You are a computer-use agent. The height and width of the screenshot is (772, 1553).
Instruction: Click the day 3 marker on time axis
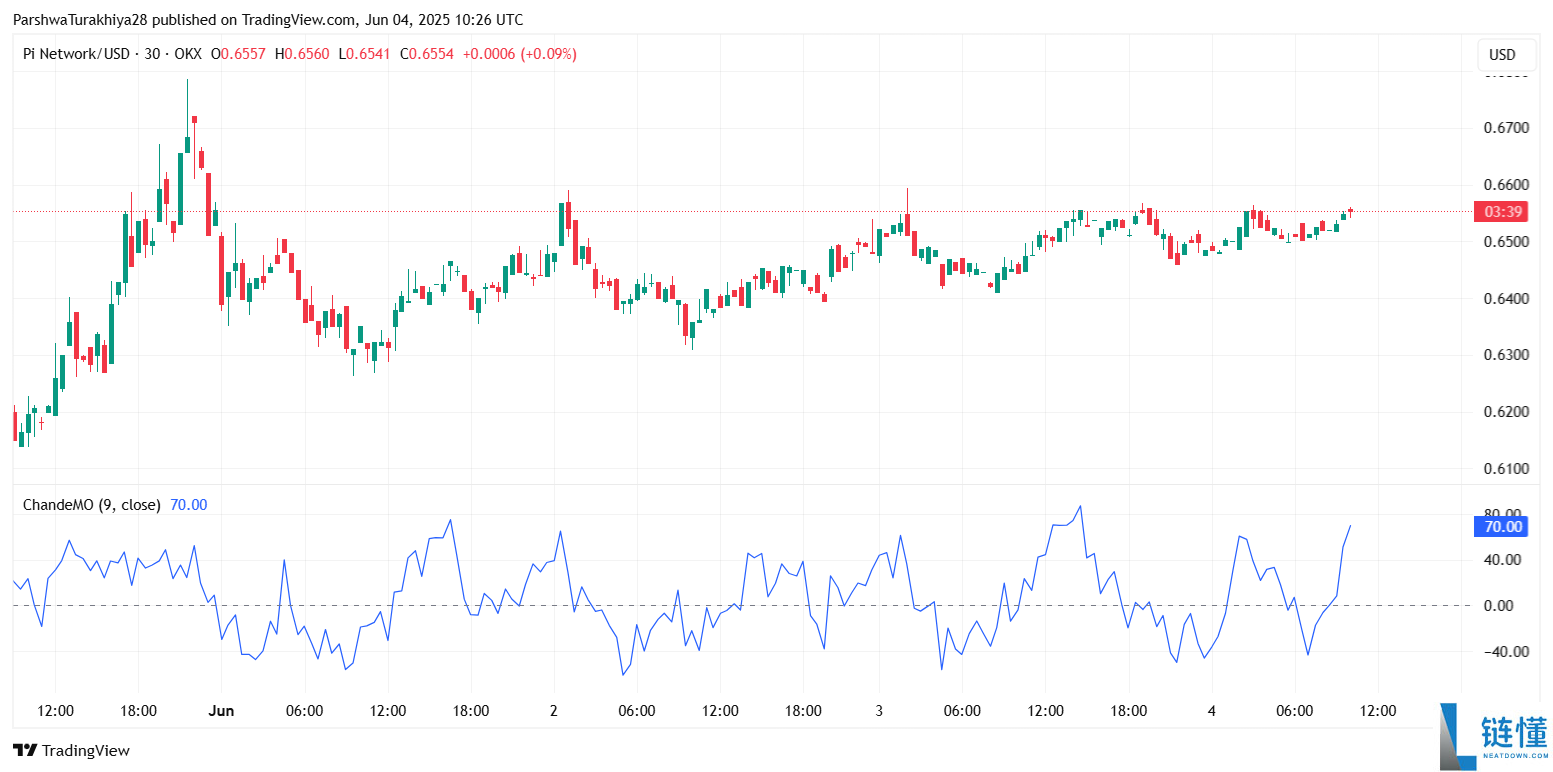pyautogui.click(x=879, y=711)
